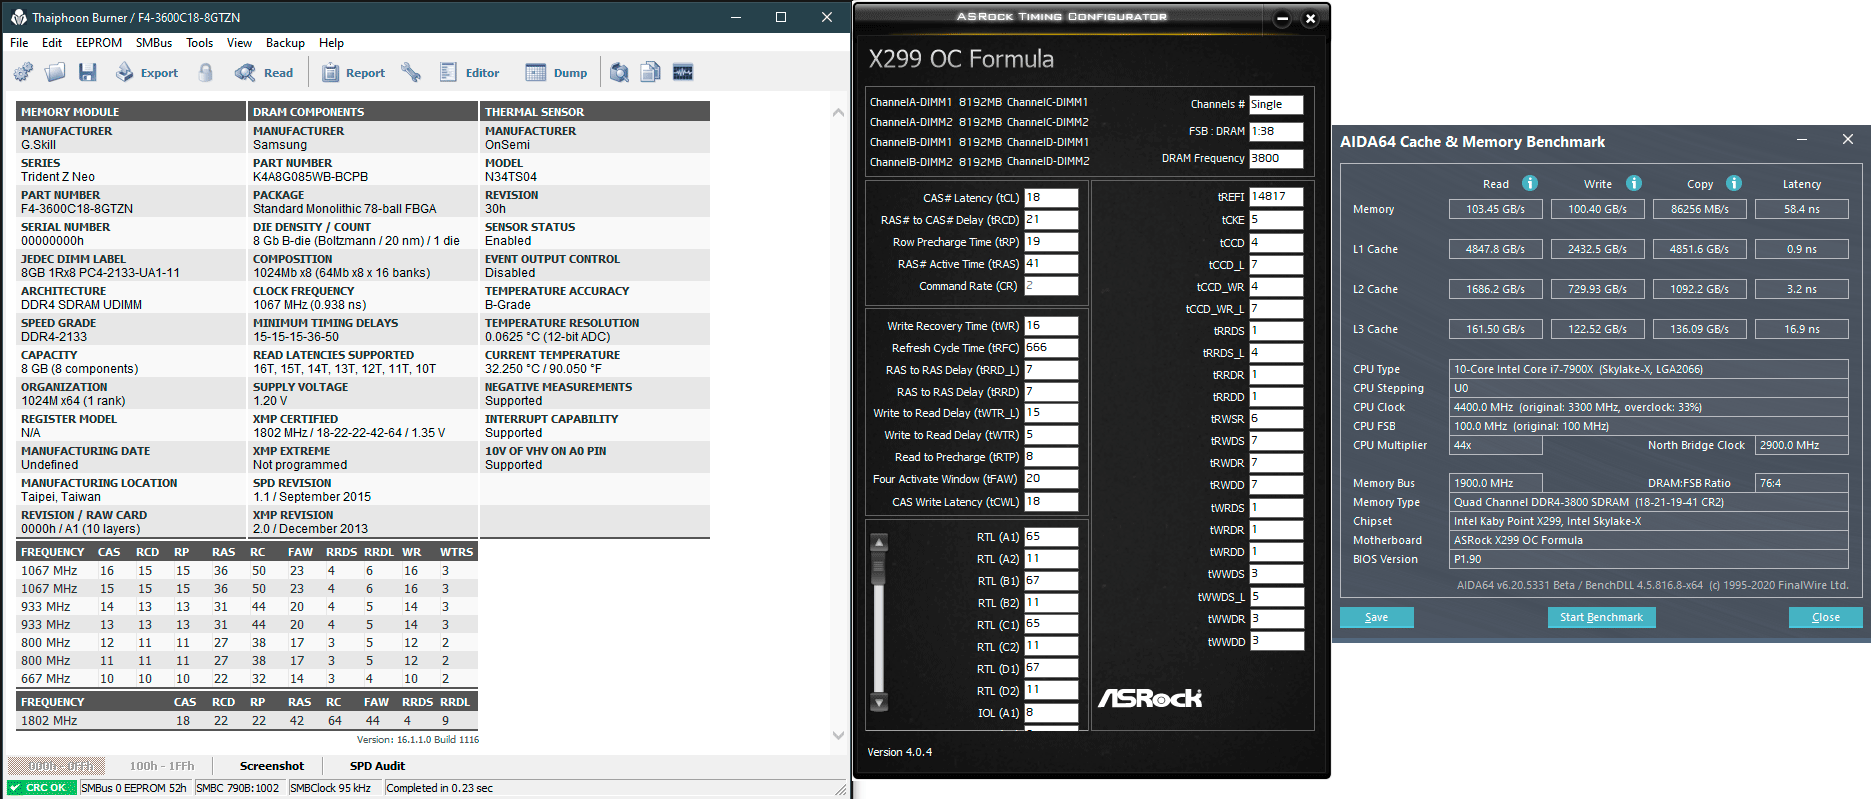The image size is (1872, 799).
Task: Click the DRAM Frequency field showing 3800
Action: pyautogui.click(x=1277, y=158)
